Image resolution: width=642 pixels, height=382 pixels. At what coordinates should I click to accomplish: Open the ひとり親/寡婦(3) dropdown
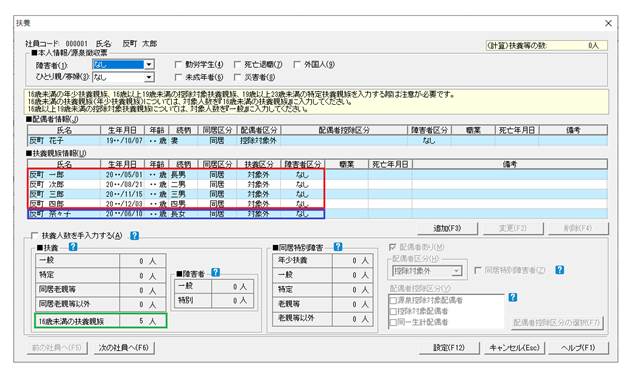click(149, 77)
